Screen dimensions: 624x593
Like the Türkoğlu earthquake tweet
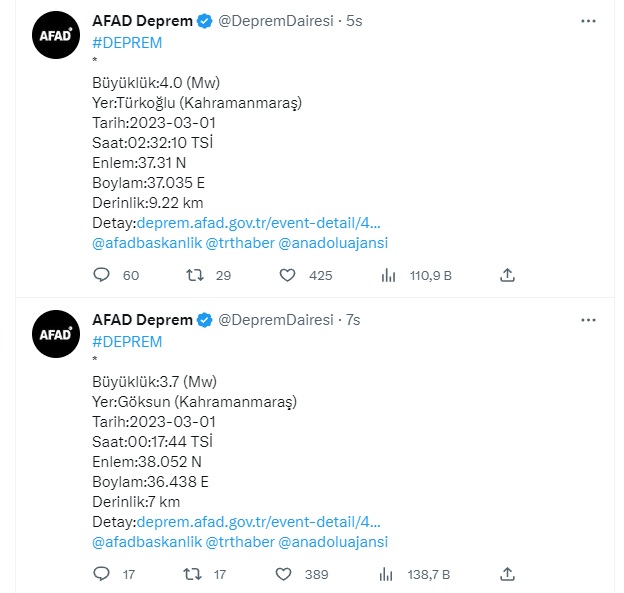286,275
